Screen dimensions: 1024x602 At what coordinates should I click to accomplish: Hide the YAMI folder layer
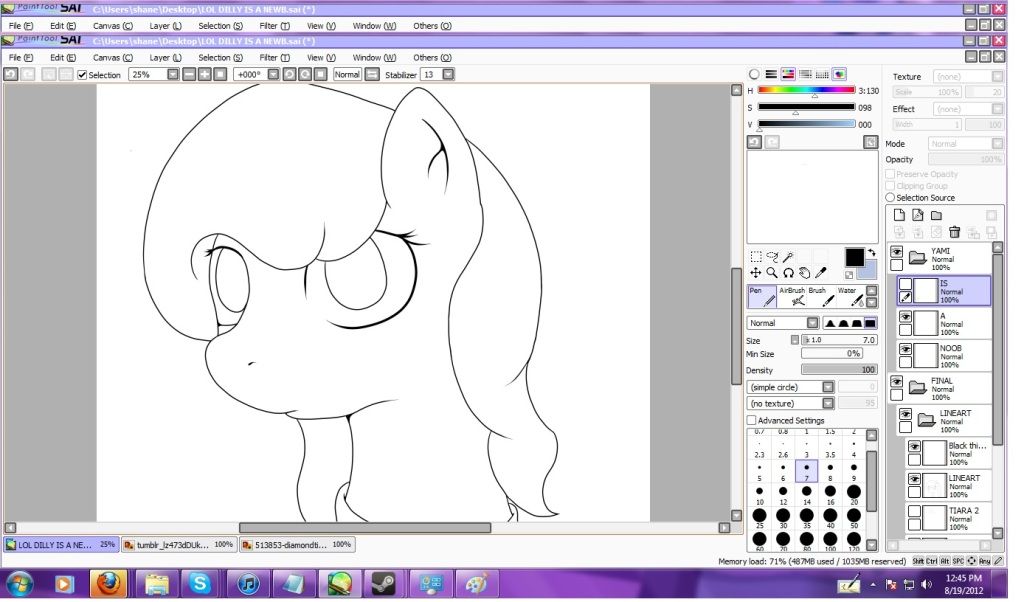pyautogui.click(x=897, y=252)
